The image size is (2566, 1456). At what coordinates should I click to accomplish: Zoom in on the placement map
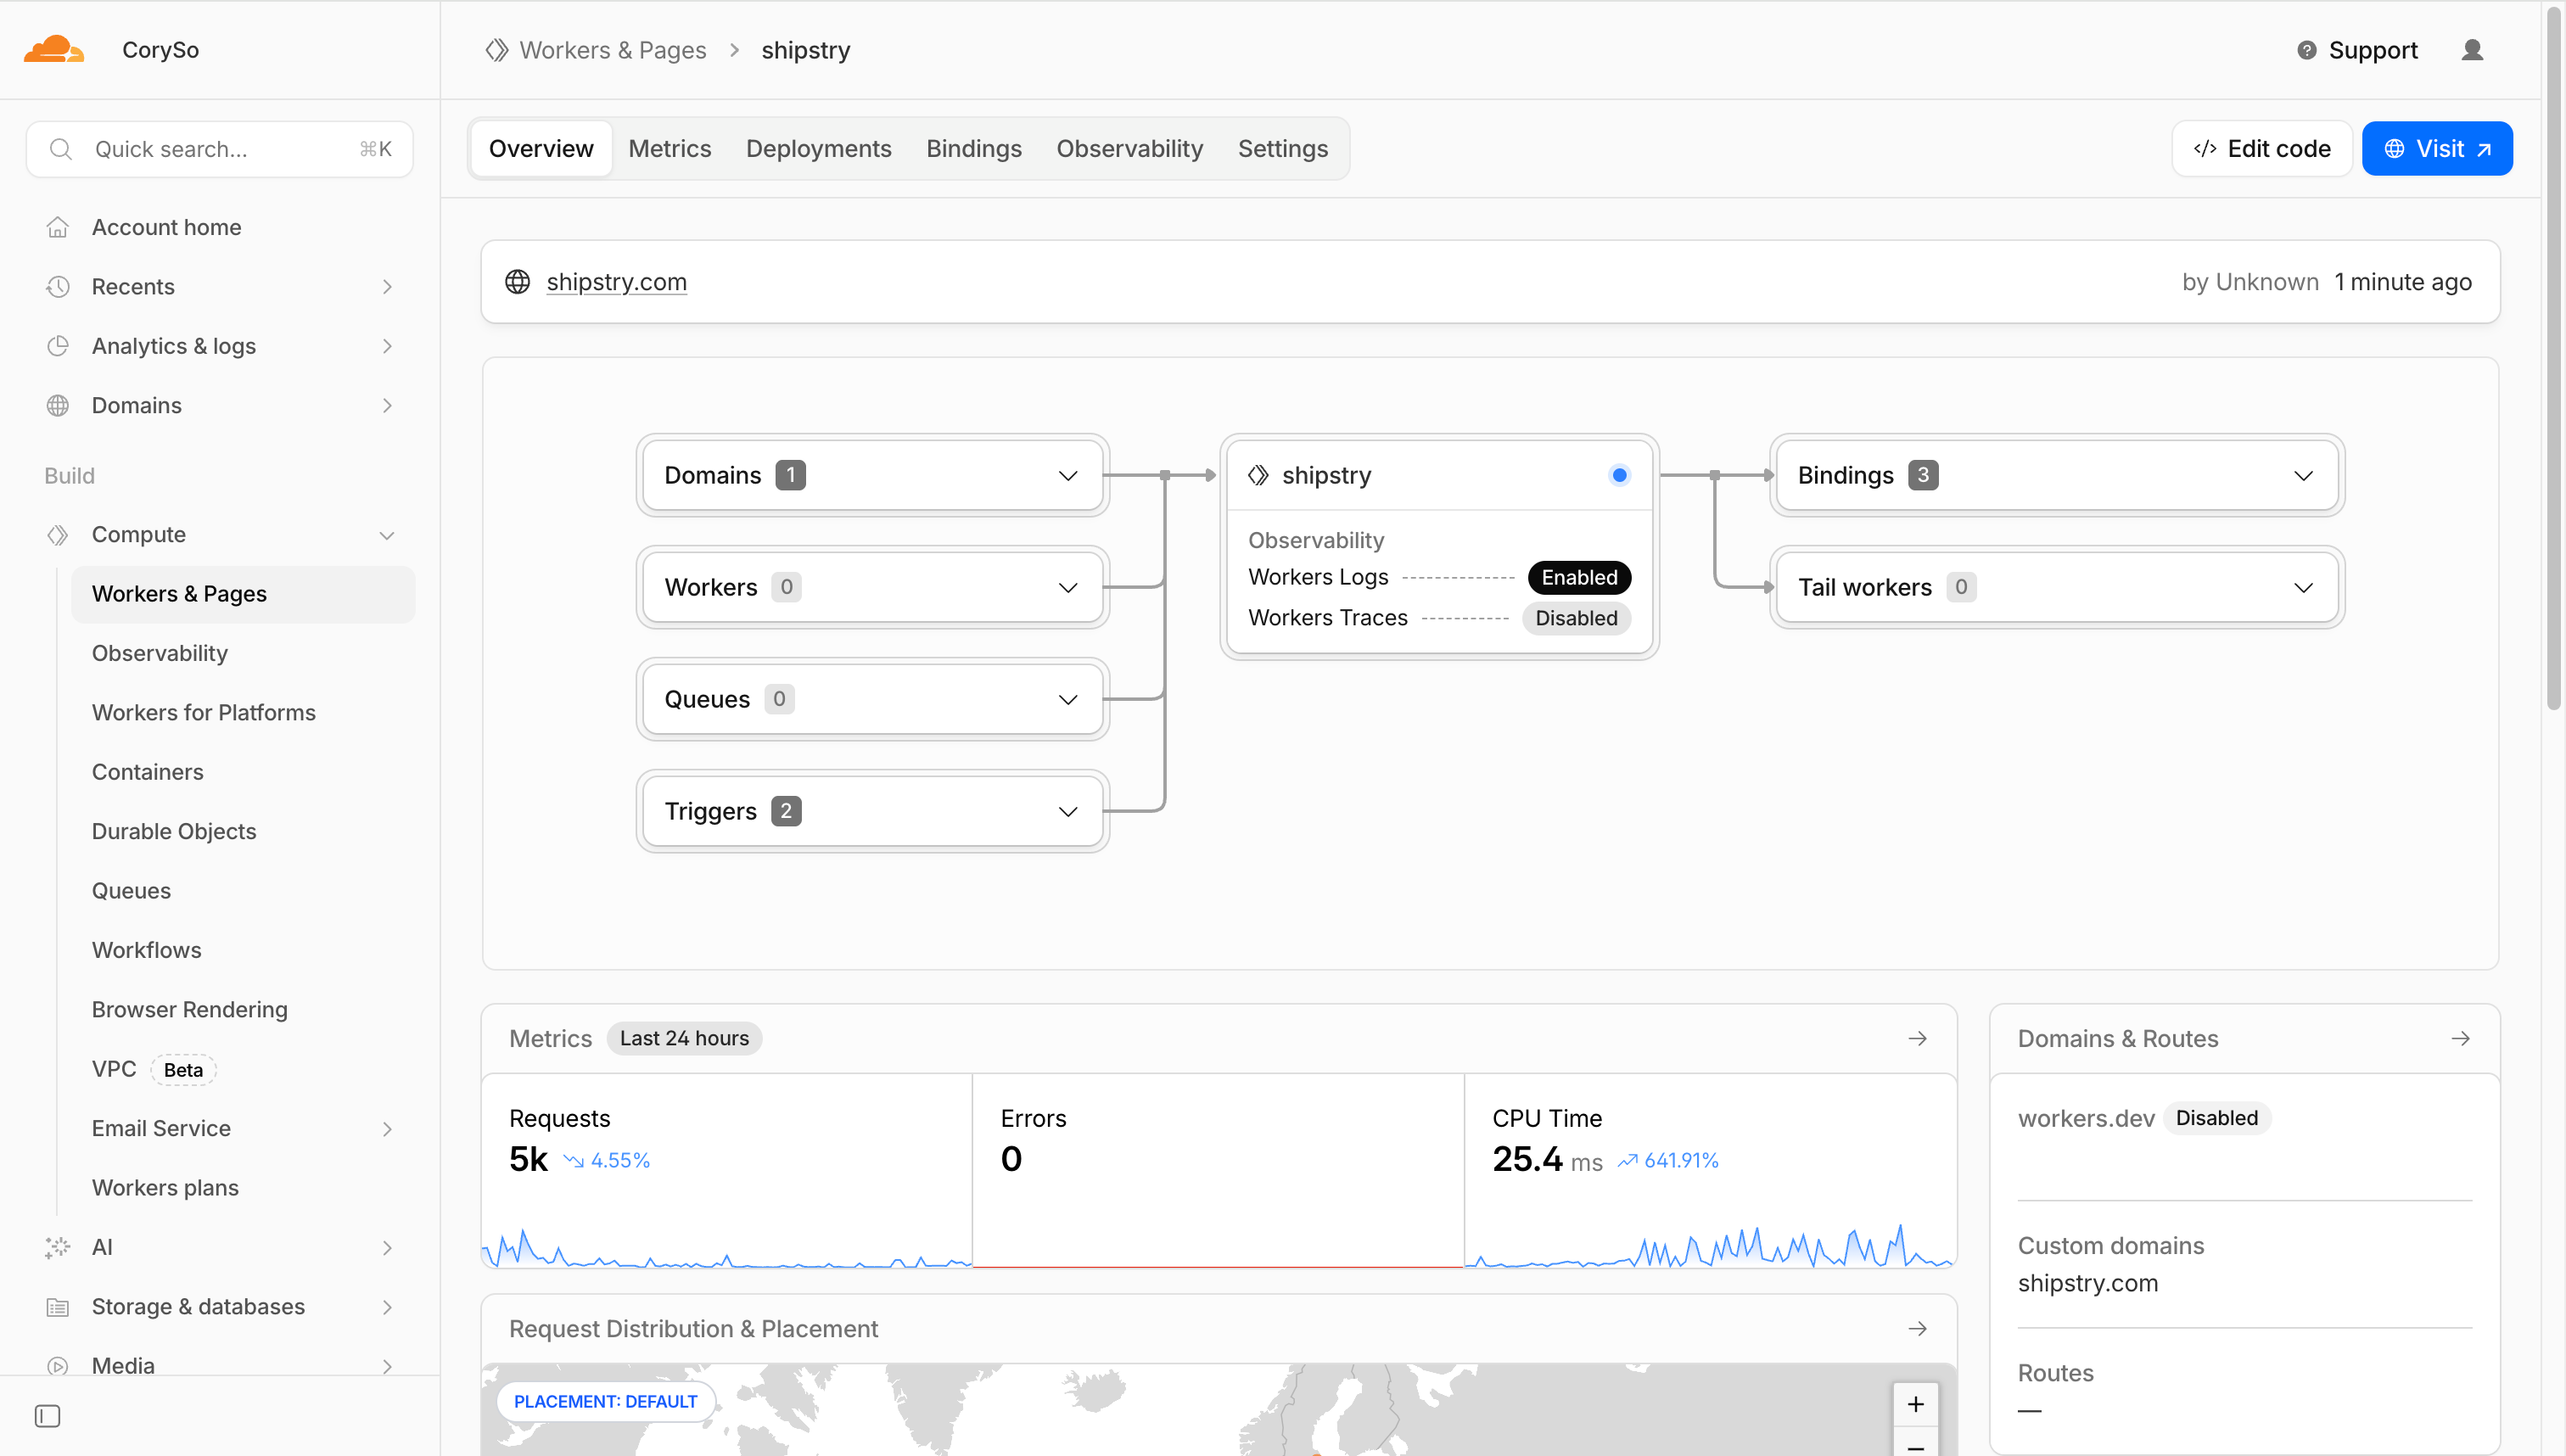pyautogui.click(x=1914, y=1404)
